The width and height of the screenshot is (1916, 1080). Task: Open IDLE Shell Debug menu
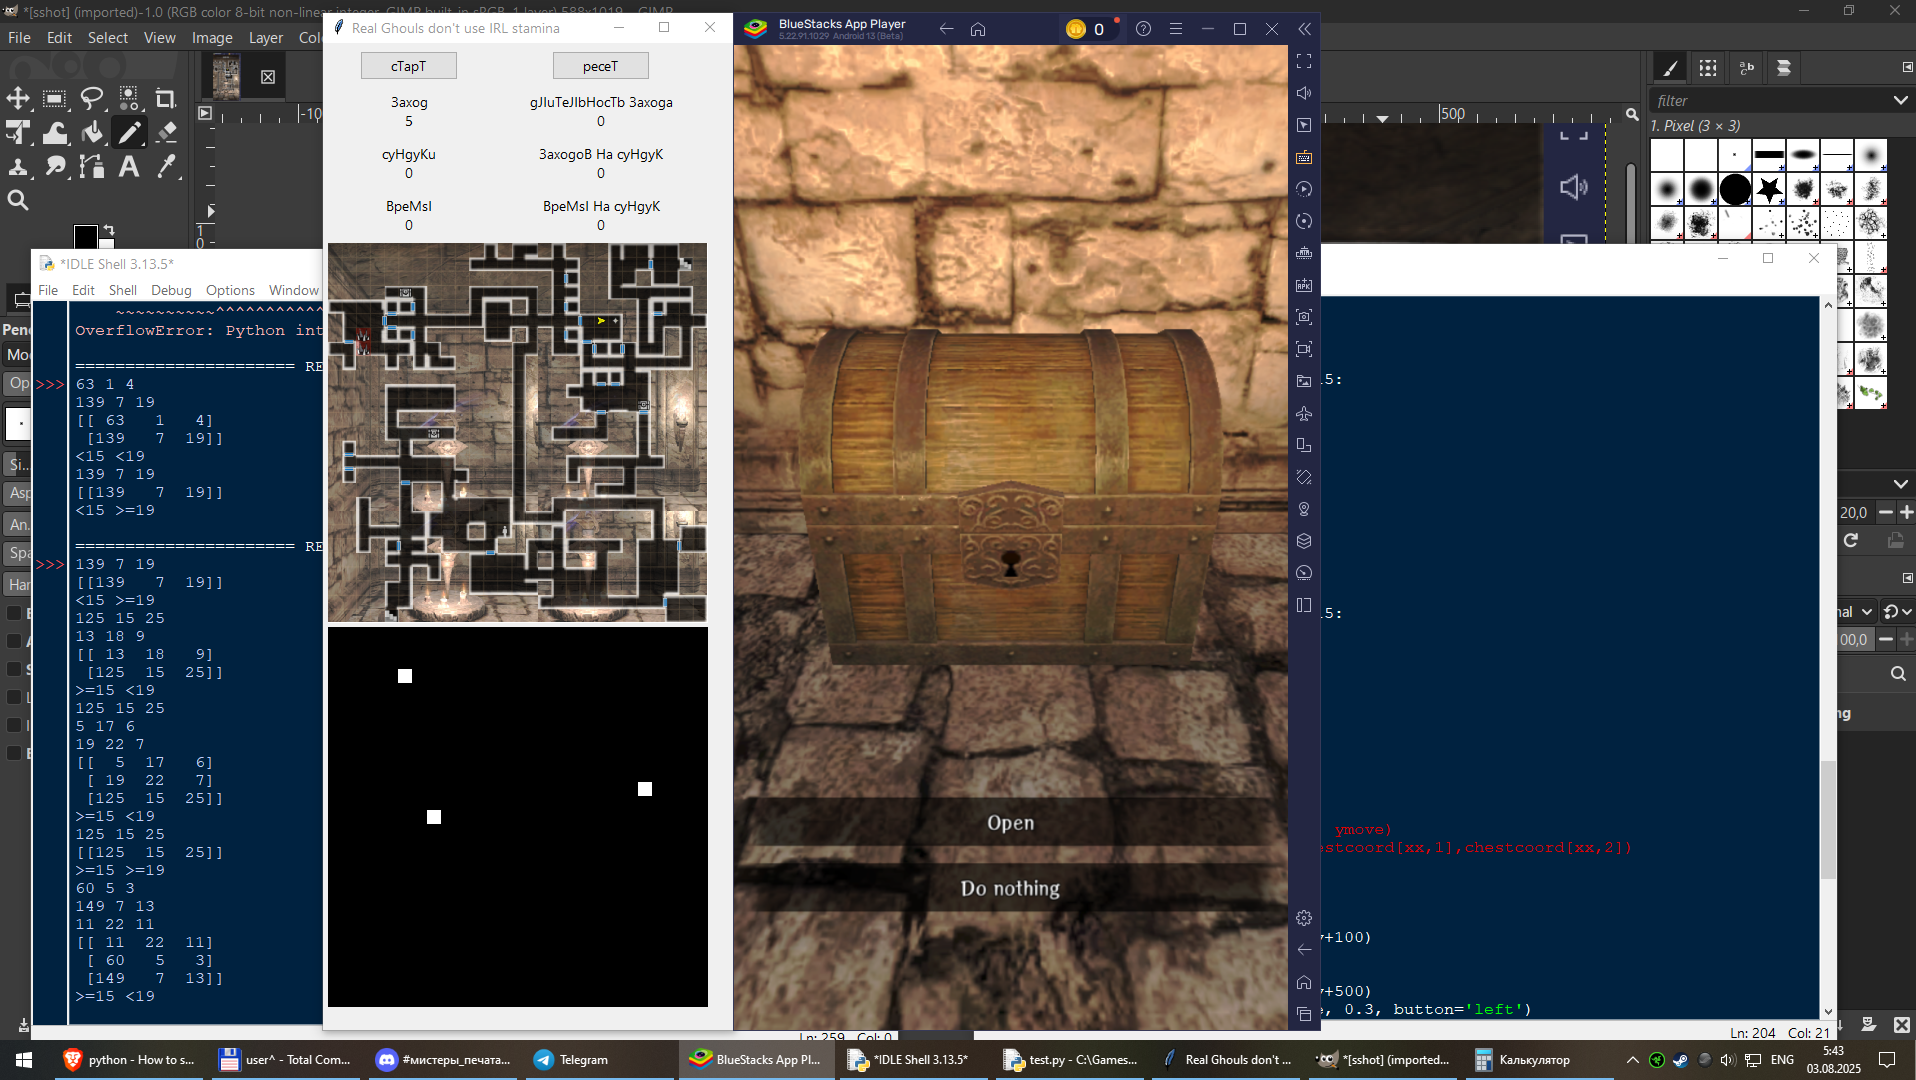(x=171, y=290)
